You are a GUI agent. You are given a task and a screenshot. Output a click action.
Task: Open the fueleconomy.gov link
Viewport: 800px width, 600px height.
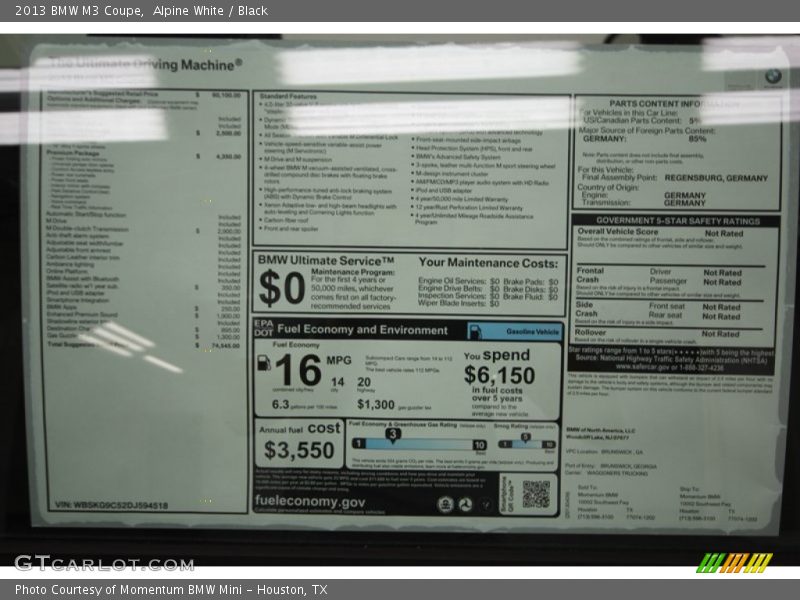point(310,502)
